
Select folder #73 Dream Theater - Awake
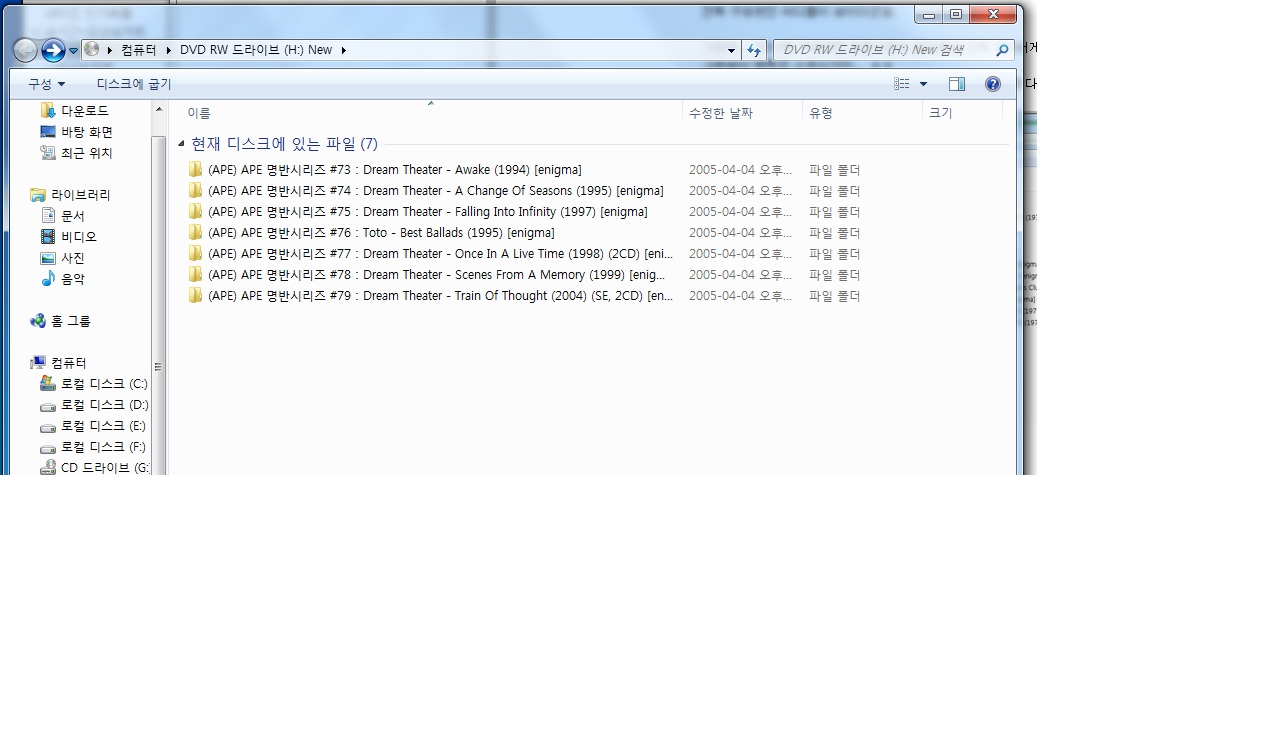(394, 170)
